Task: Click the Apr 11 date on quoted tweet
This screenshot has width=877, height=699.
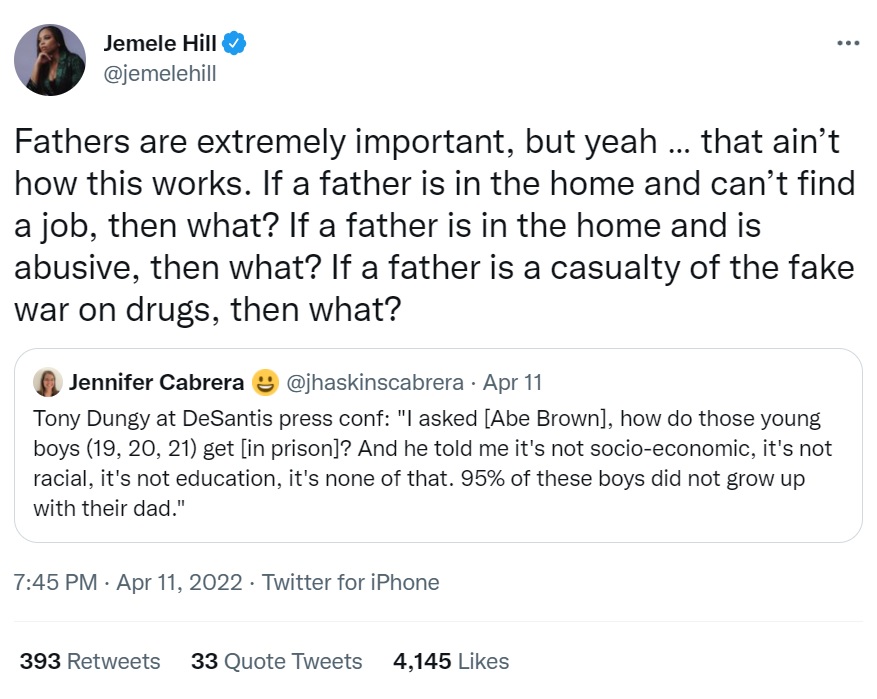Action: (512, 383)
